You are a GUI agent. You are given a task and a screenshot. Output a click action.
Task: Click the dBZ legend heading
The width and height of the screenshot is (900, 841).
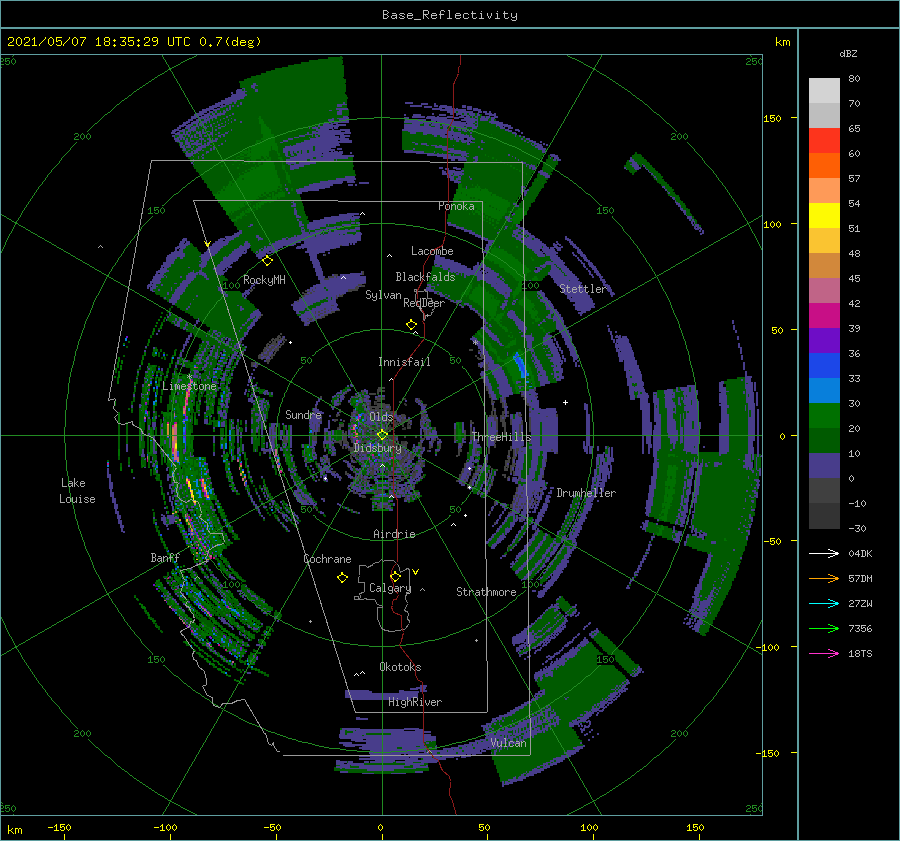click(x=848, y=54)
